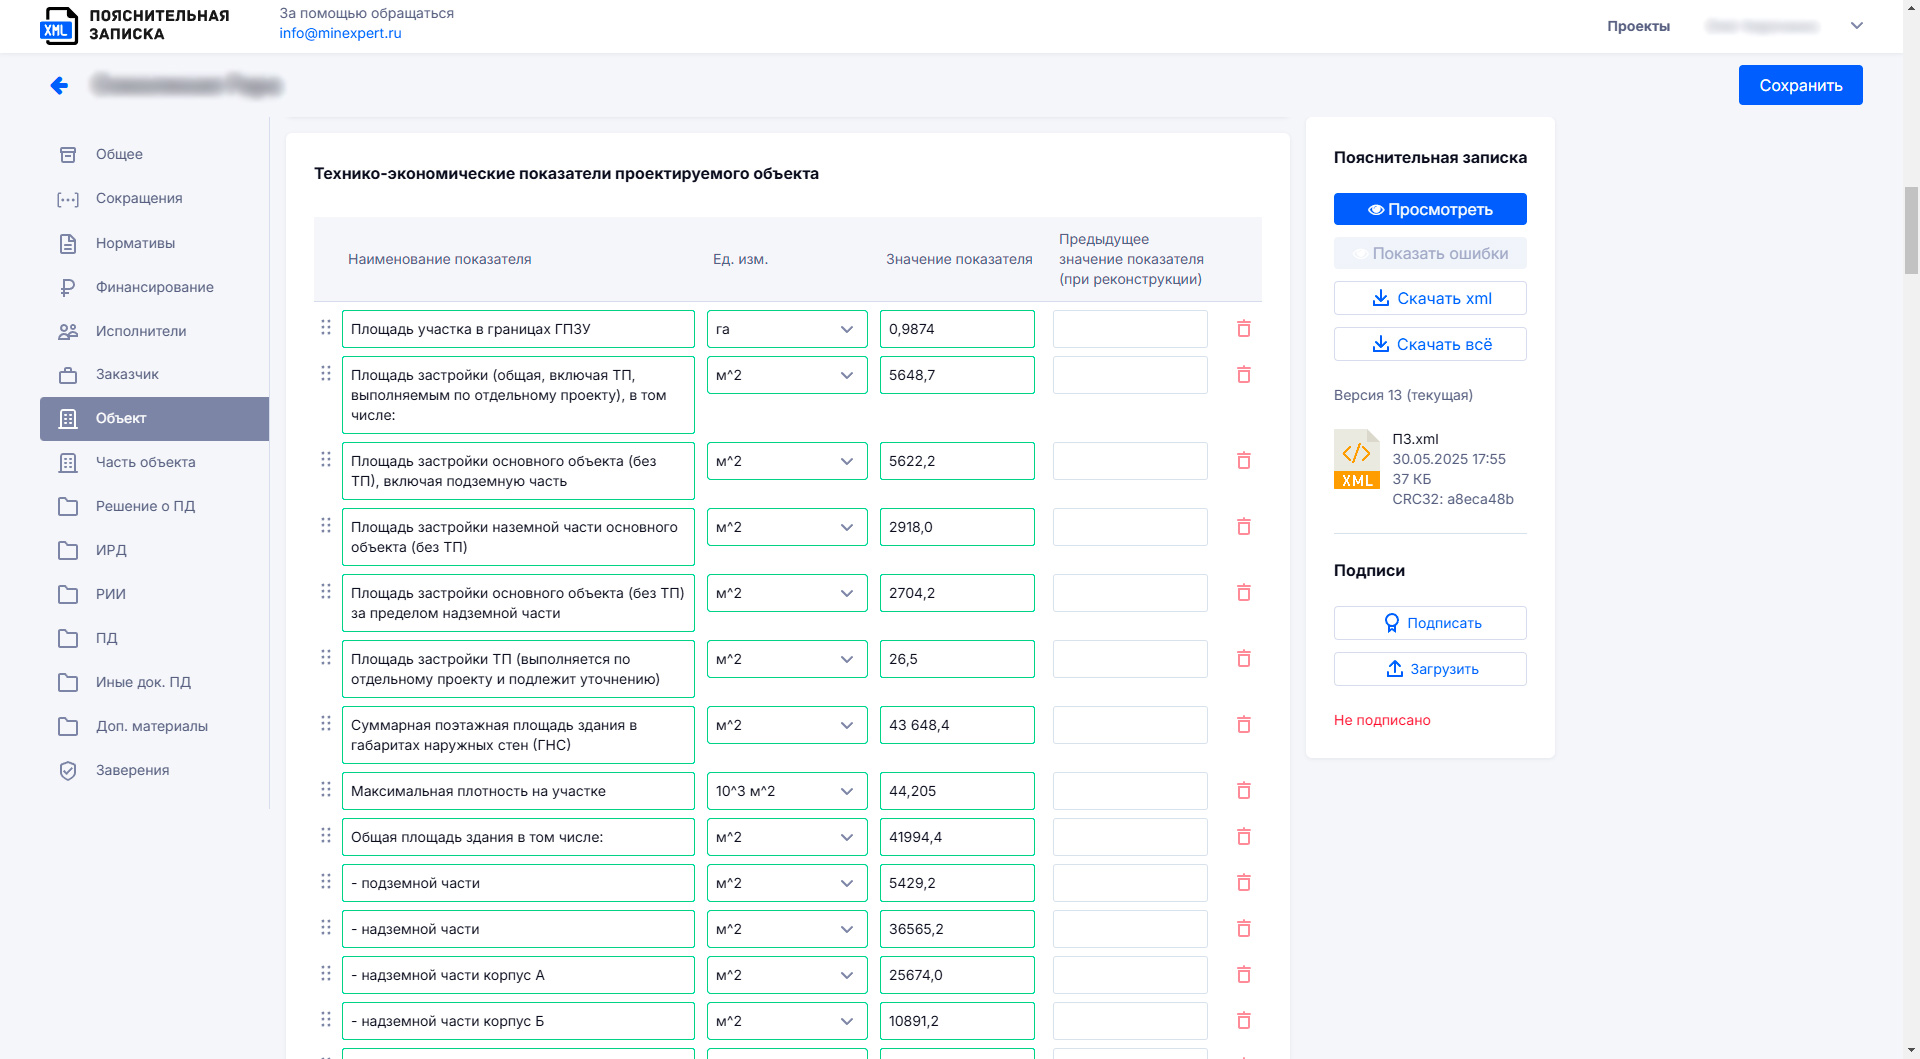The width and height of the screenshot is (1920, 1059).
Task: Click previous value field for Площадь участка row
Action: coord(1130,329)
